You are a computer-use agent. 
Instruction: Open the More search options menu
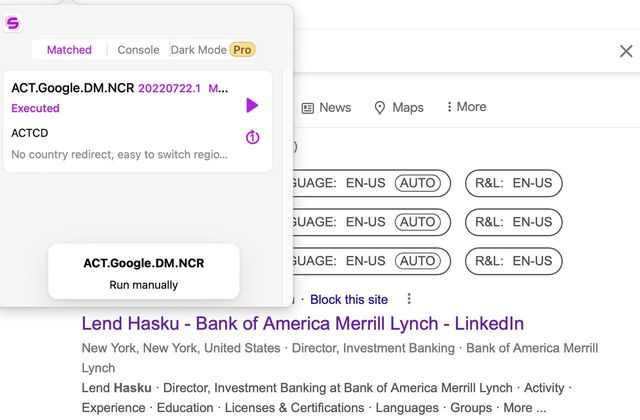(x=467, y=107)
